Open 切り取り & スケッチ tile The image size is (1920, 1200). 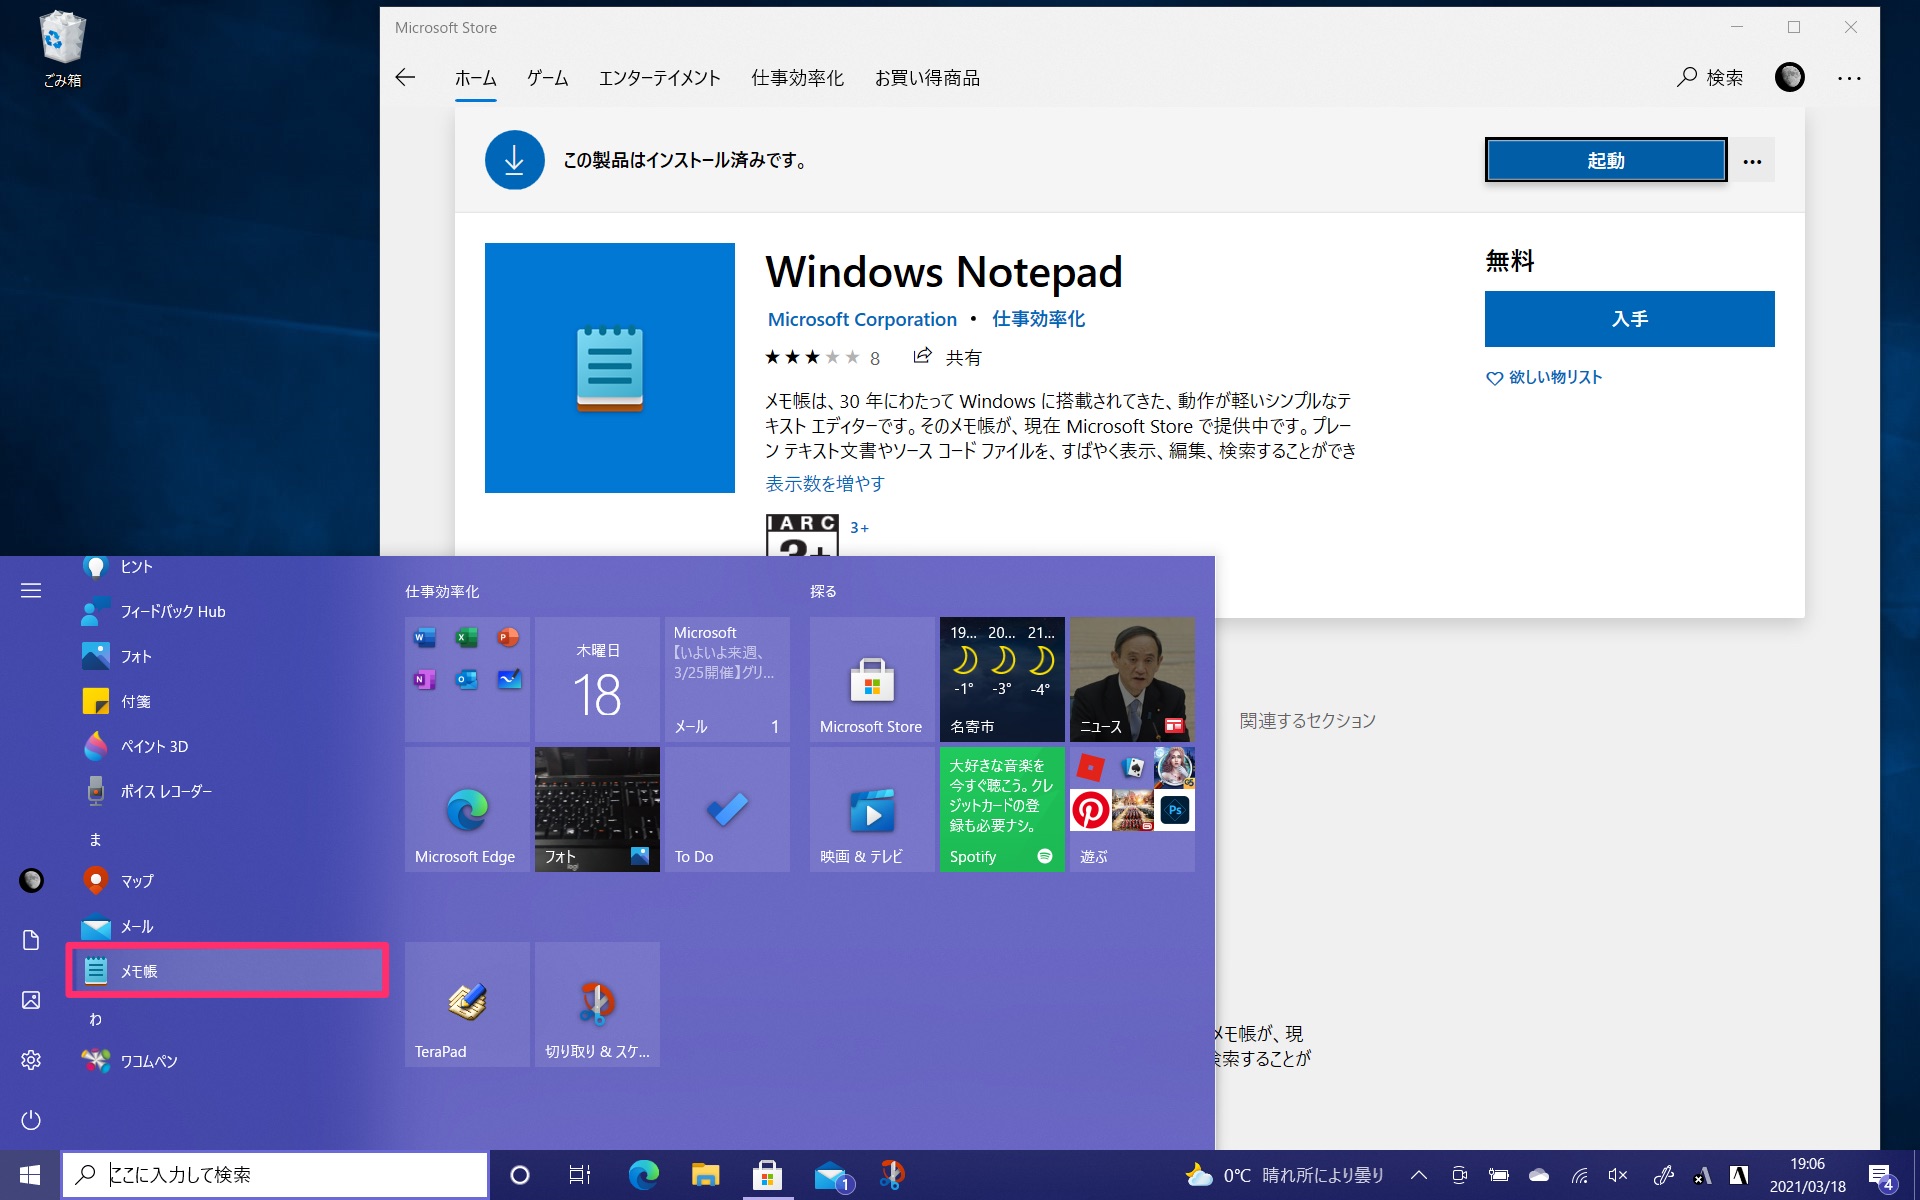[x=597, y=1004]
